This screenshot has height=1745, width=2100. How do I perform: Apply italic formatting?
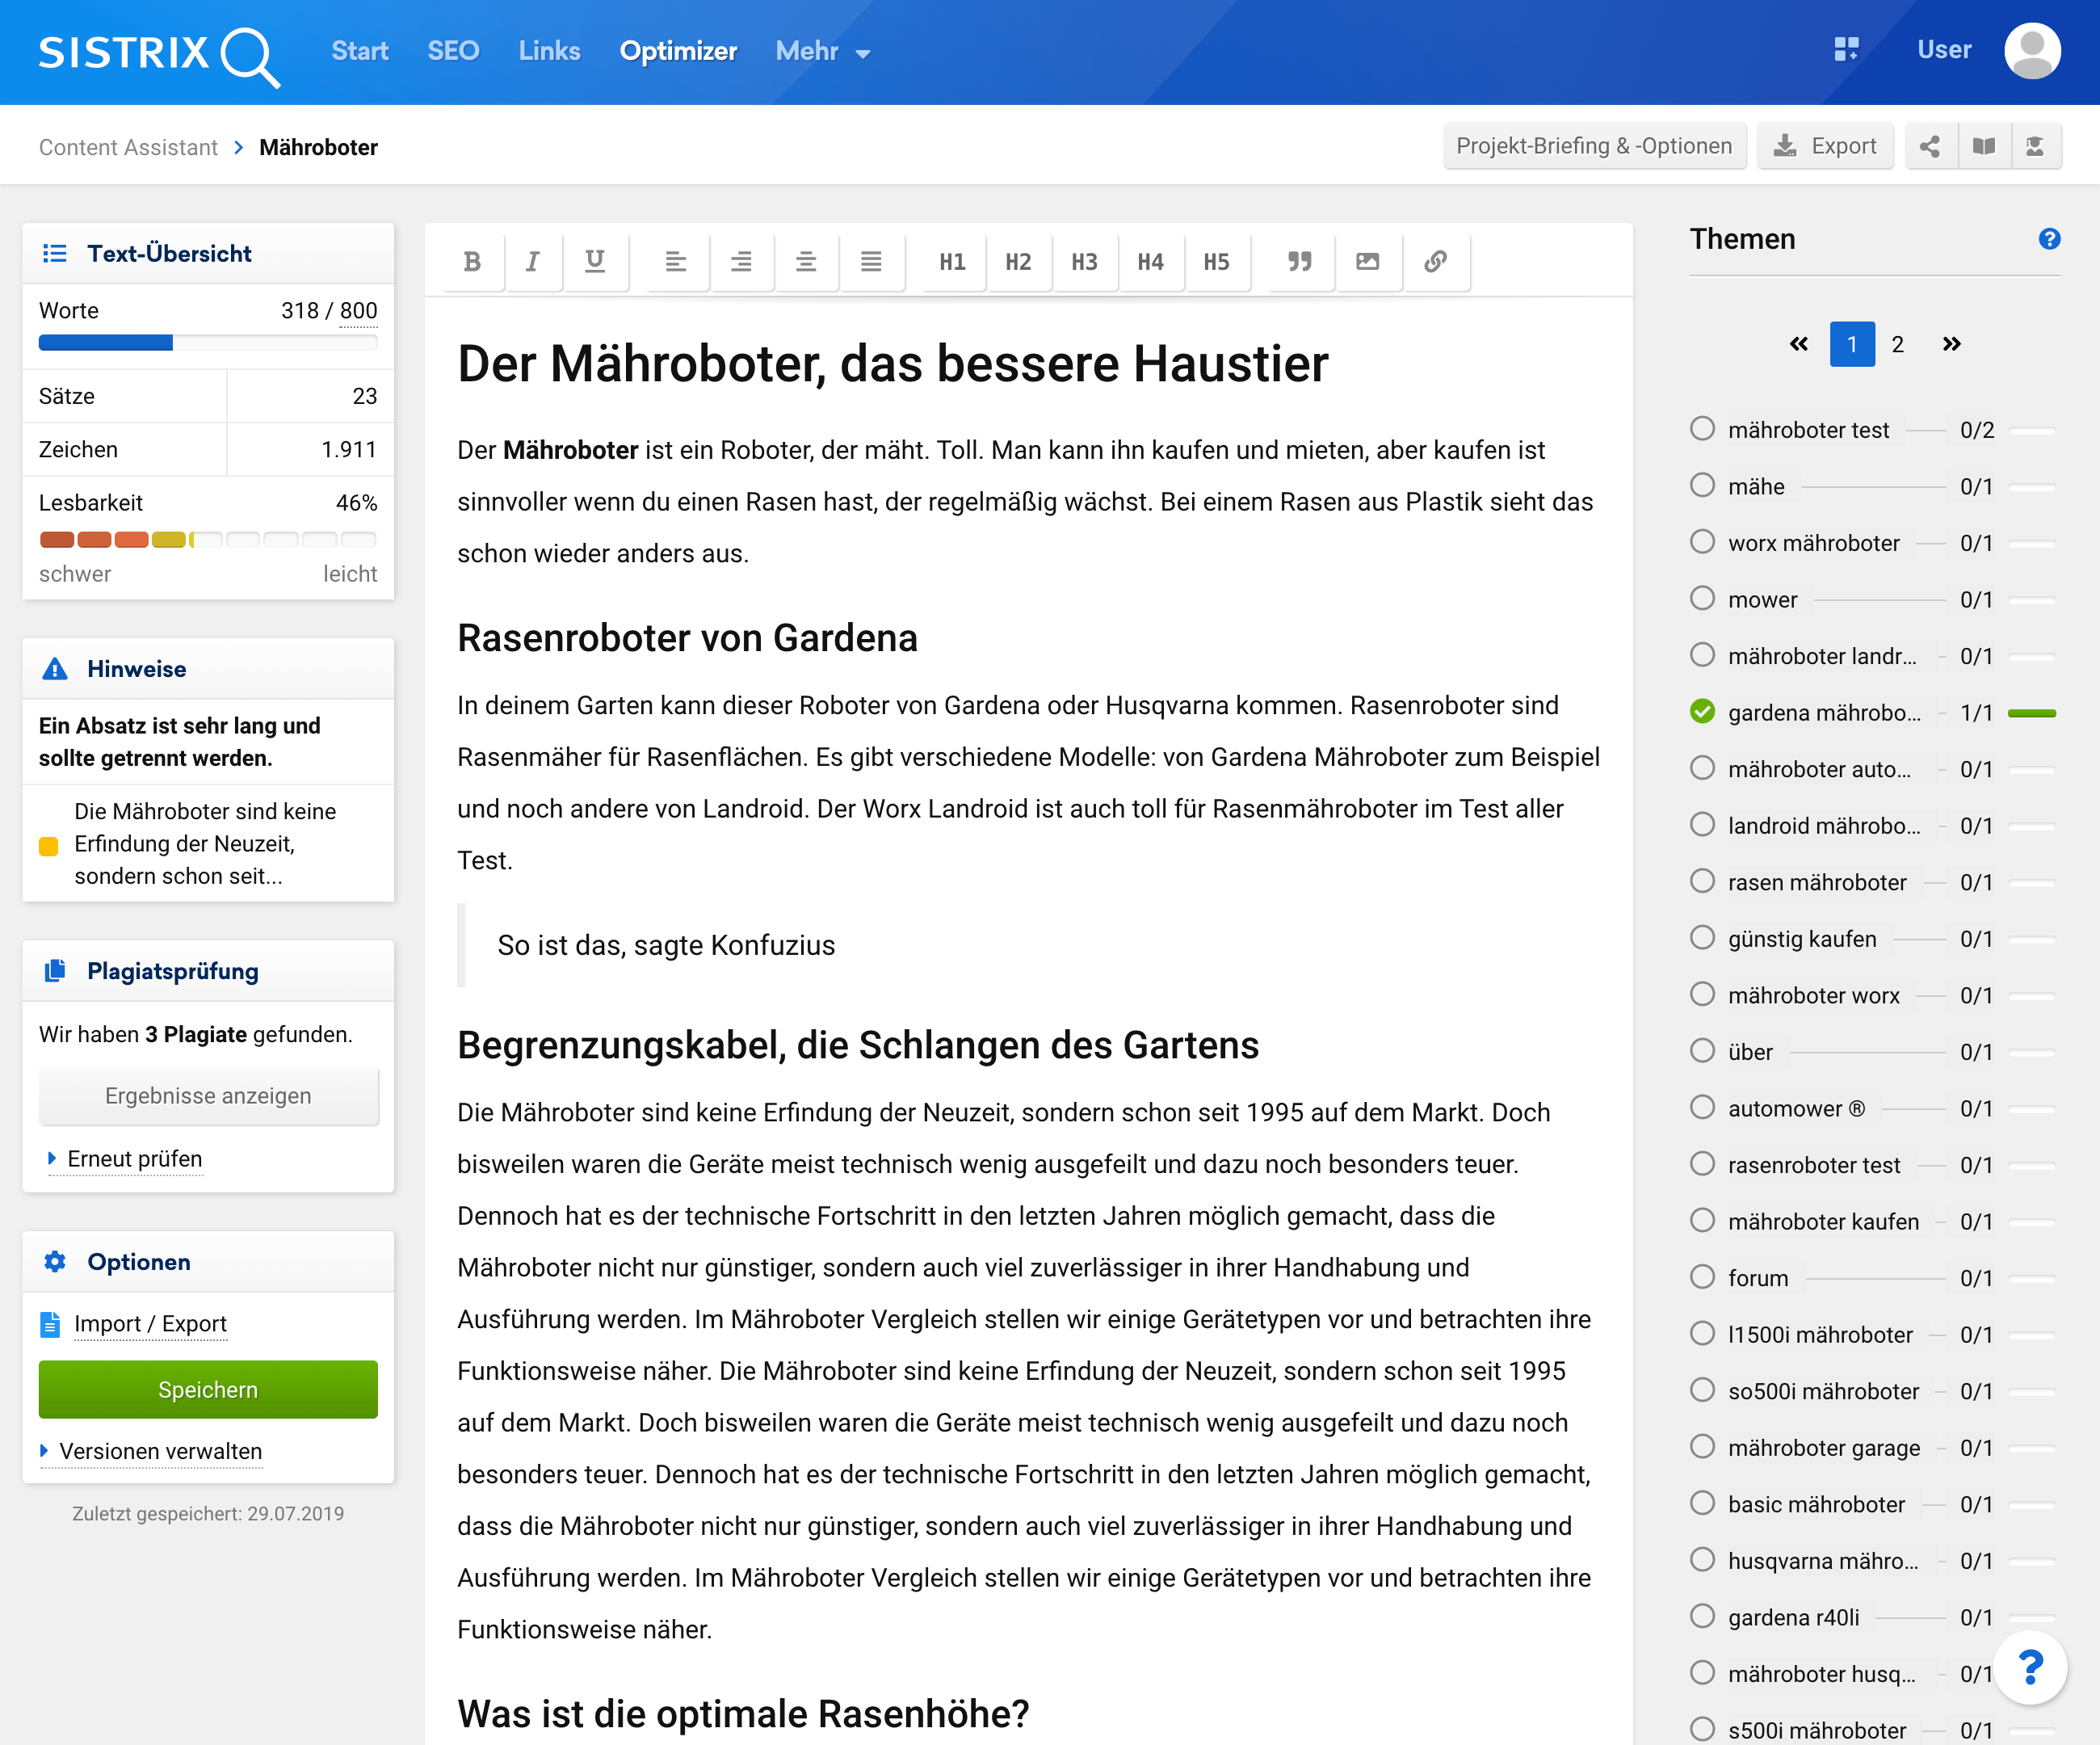(533, 262)
